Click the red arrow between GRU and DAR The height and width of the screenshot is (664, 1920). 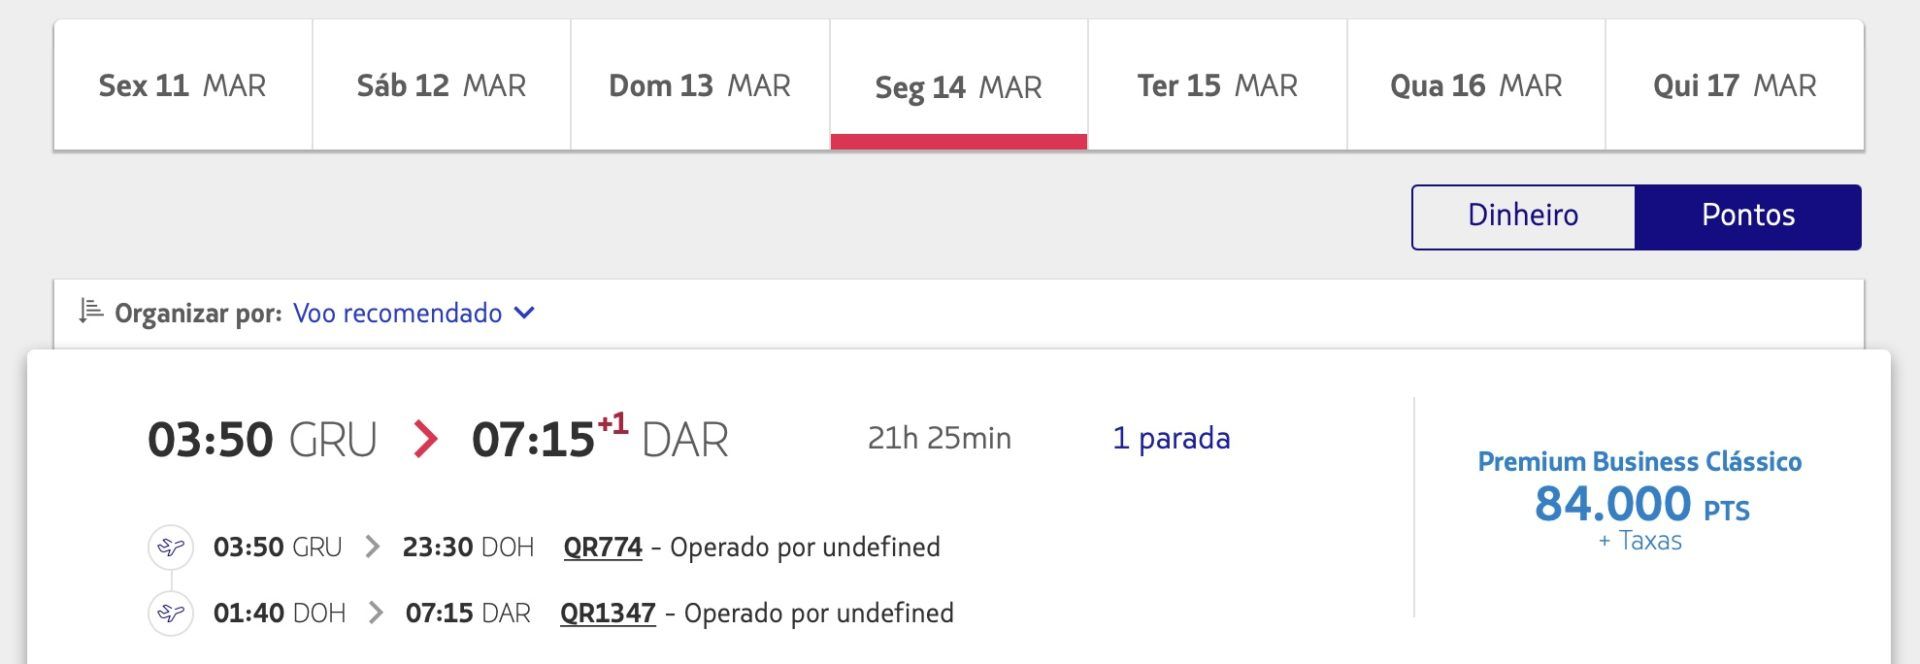point(426,439)
